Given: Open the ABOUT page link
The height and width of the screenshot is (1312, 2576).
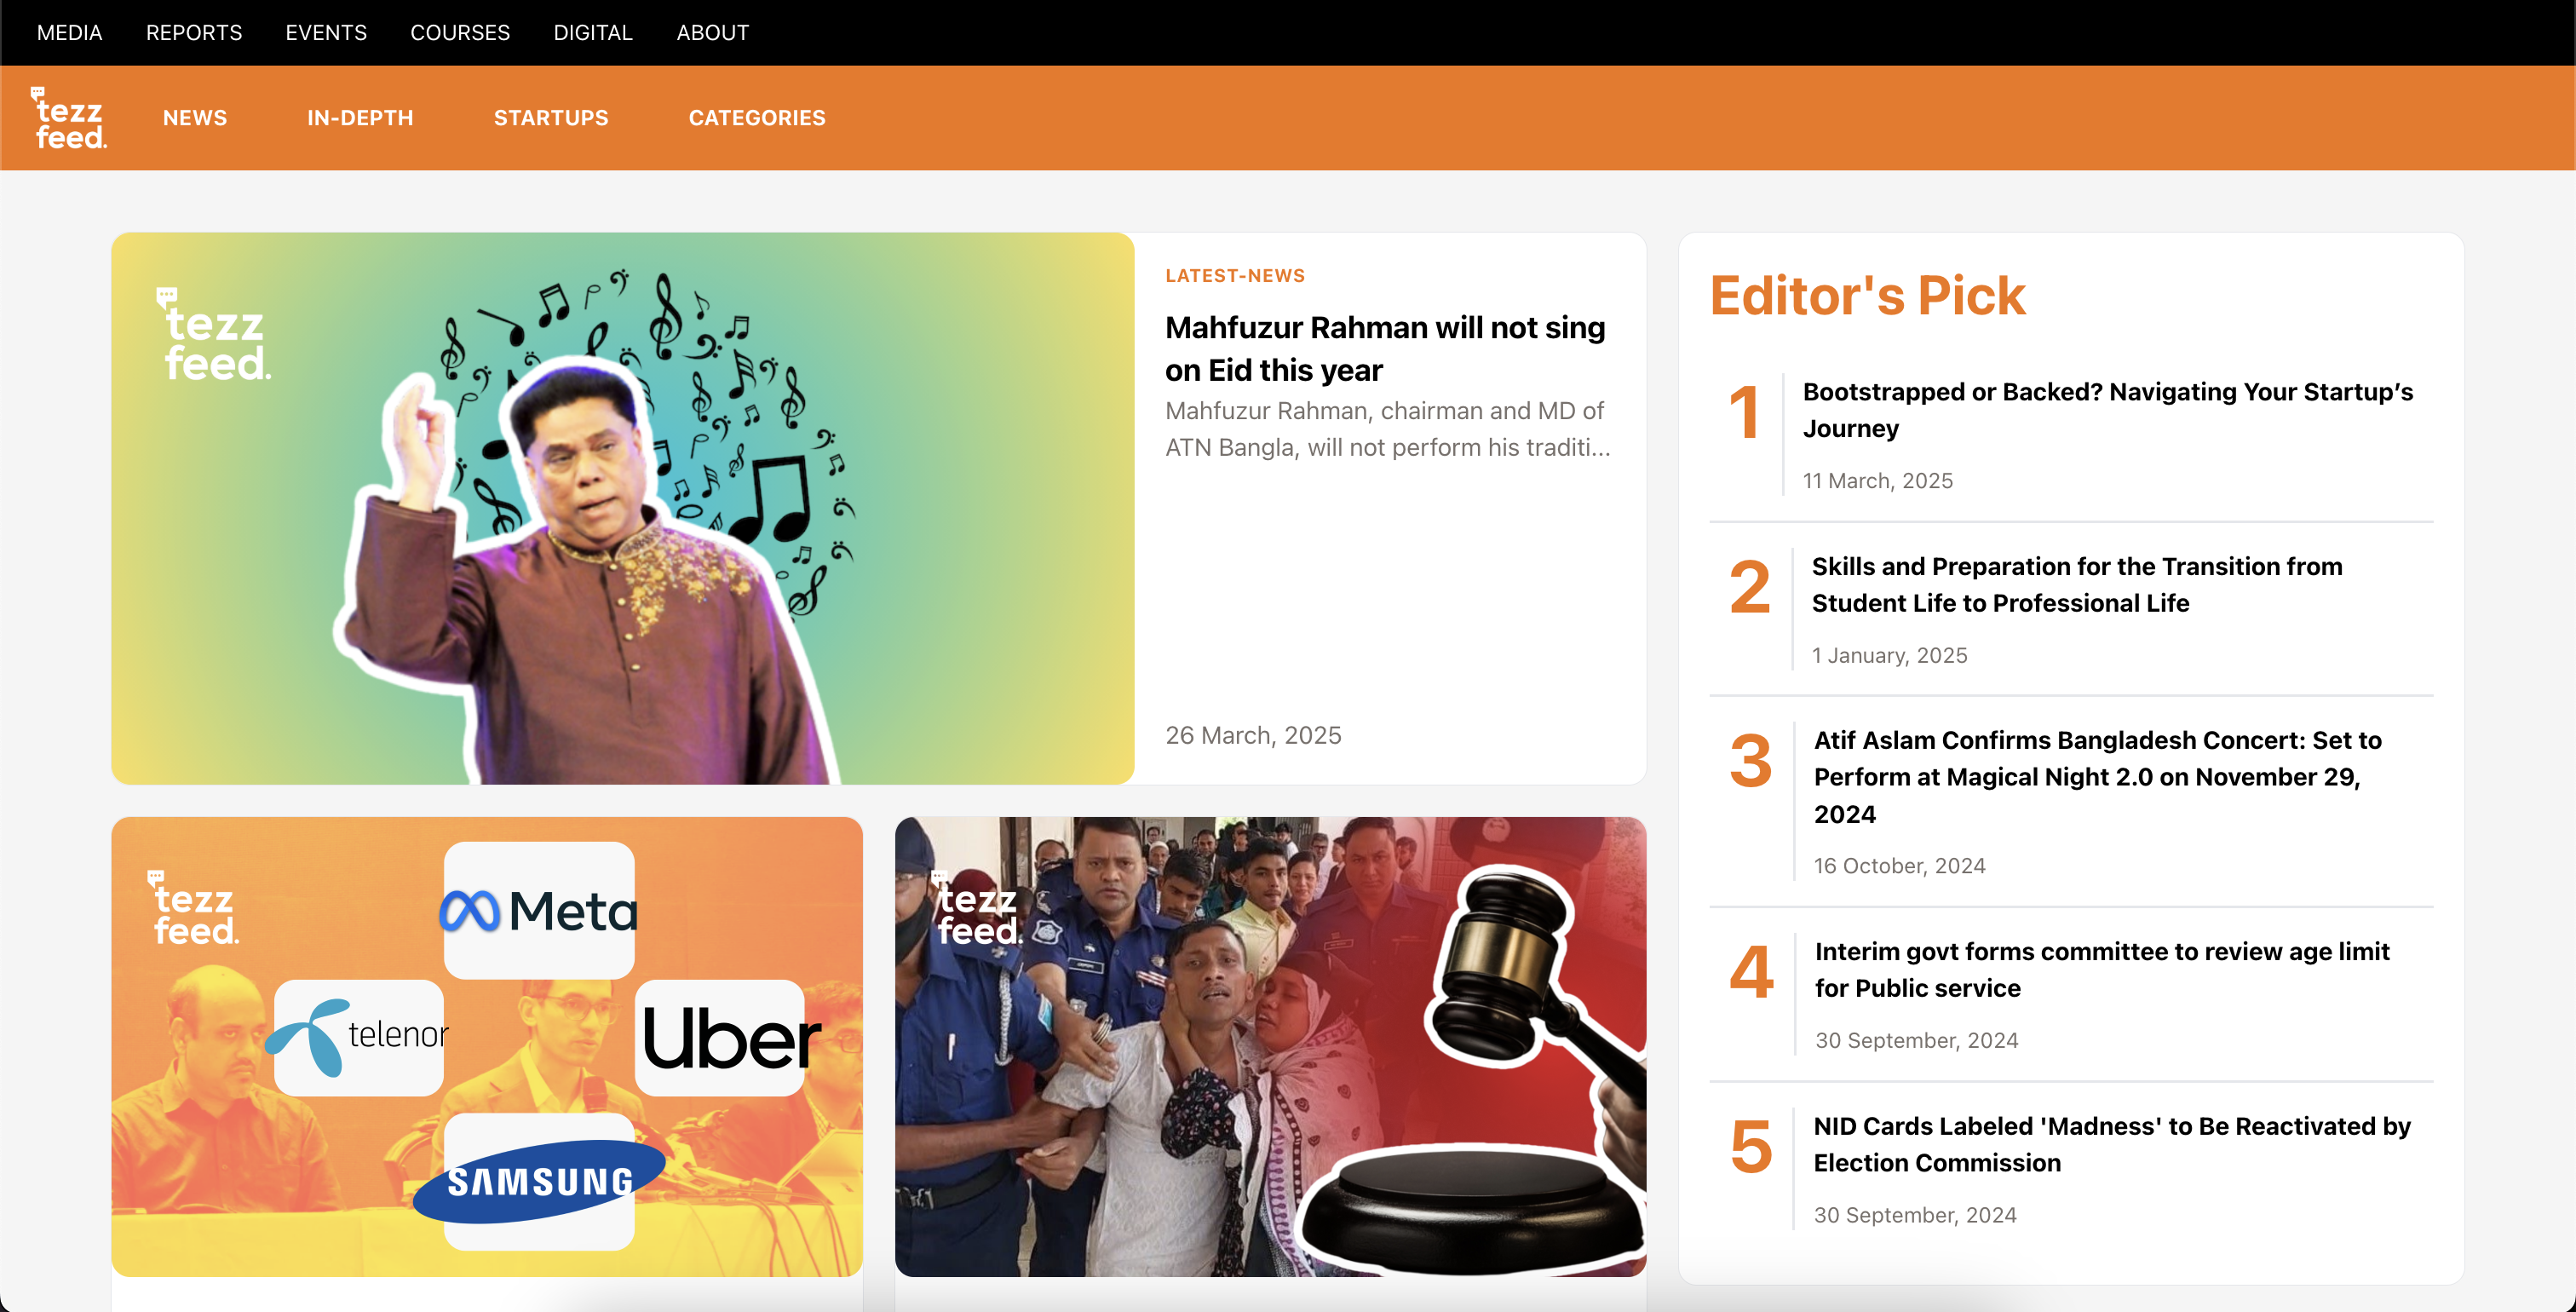Looking at the screenshot, I should click(x=712, y=33).
